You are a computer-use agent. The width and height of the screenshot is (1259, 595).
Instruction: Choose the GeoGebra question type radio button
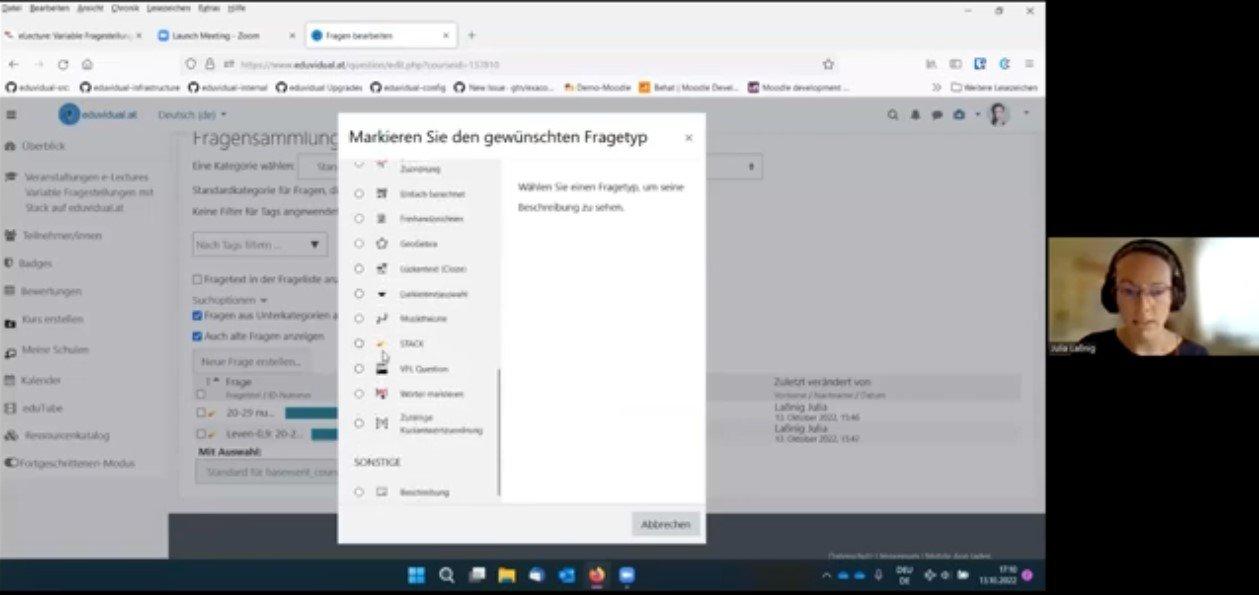pyautogui.click(x=359, y=243)
